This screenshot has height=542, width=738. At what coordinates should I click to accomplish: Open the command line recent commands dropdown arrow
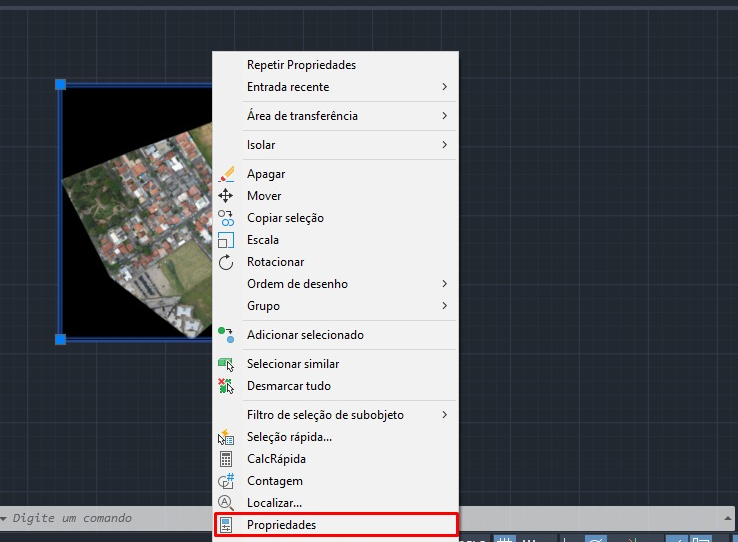click(x=4, y=518)
